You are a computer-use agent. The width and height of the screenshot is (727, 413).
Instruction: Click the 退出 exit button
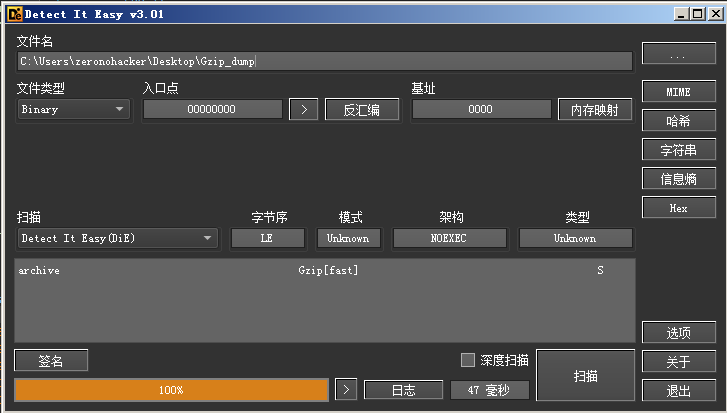(679, 390)
